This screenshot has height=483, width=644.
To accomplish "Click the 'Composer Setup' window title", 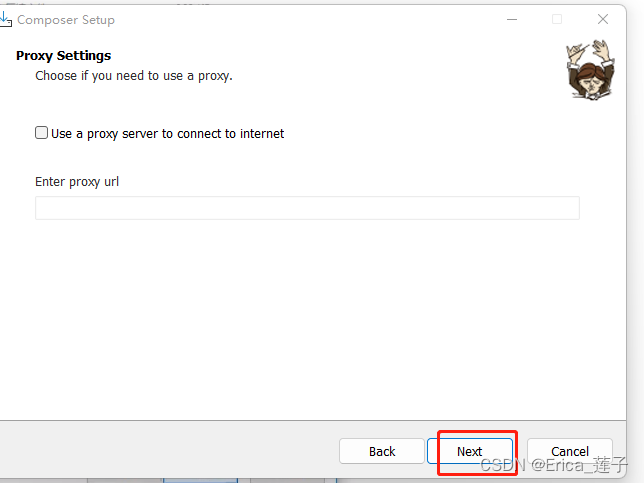I will click(66, 20).
